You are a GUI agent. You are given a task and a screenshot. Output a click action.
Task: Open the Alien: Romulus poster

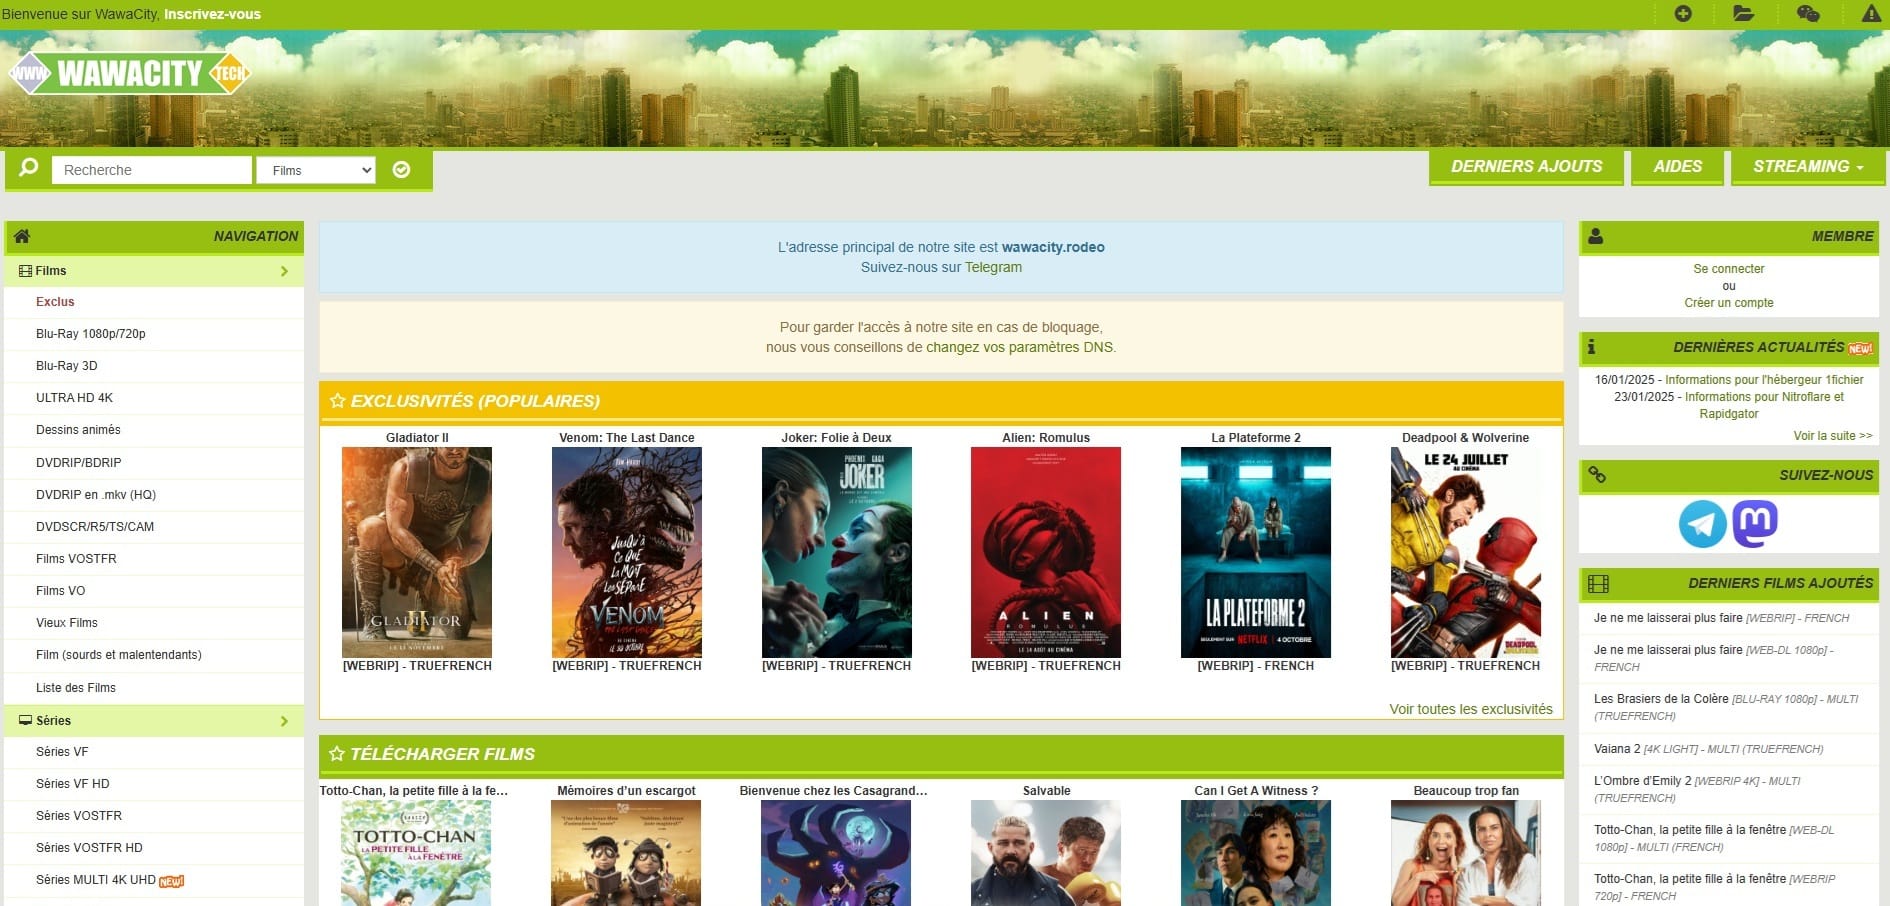(x=1046, y=552)
